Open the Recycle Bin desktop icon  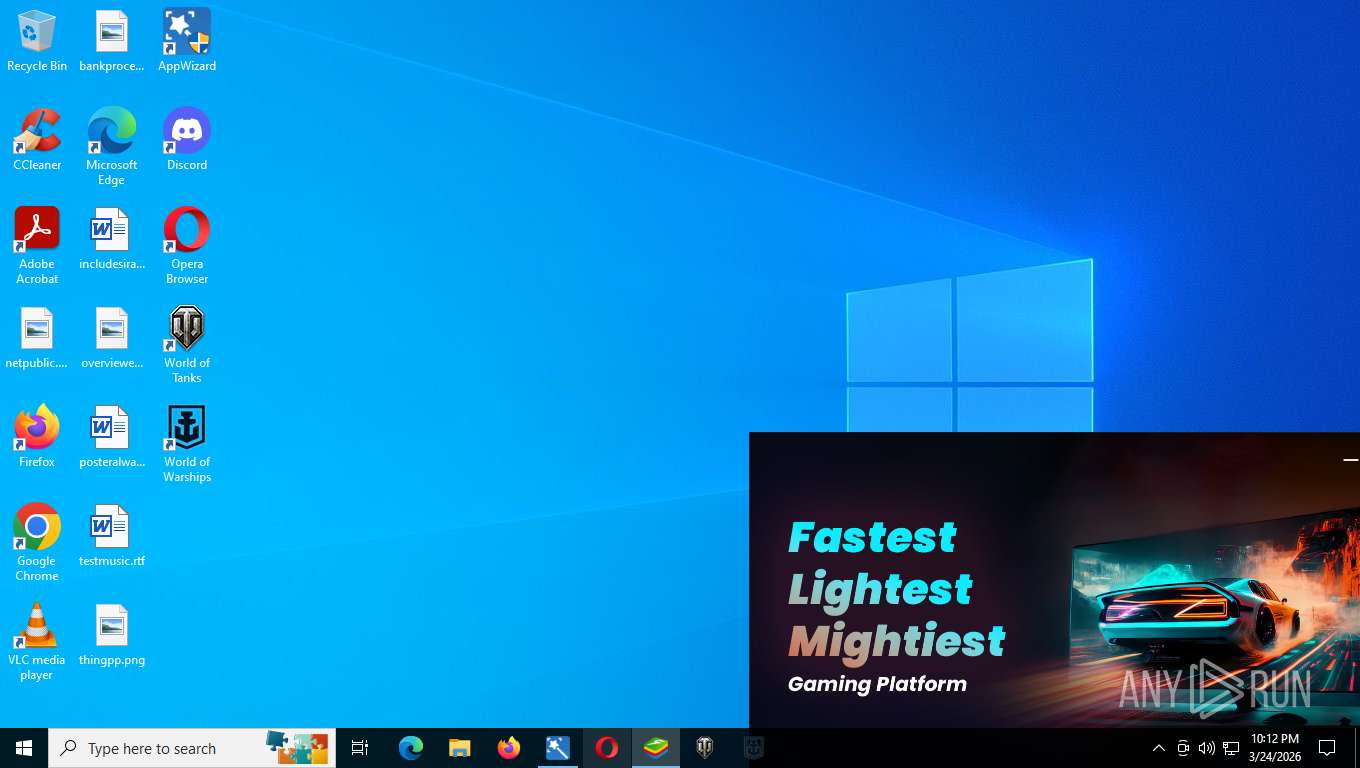37,41
